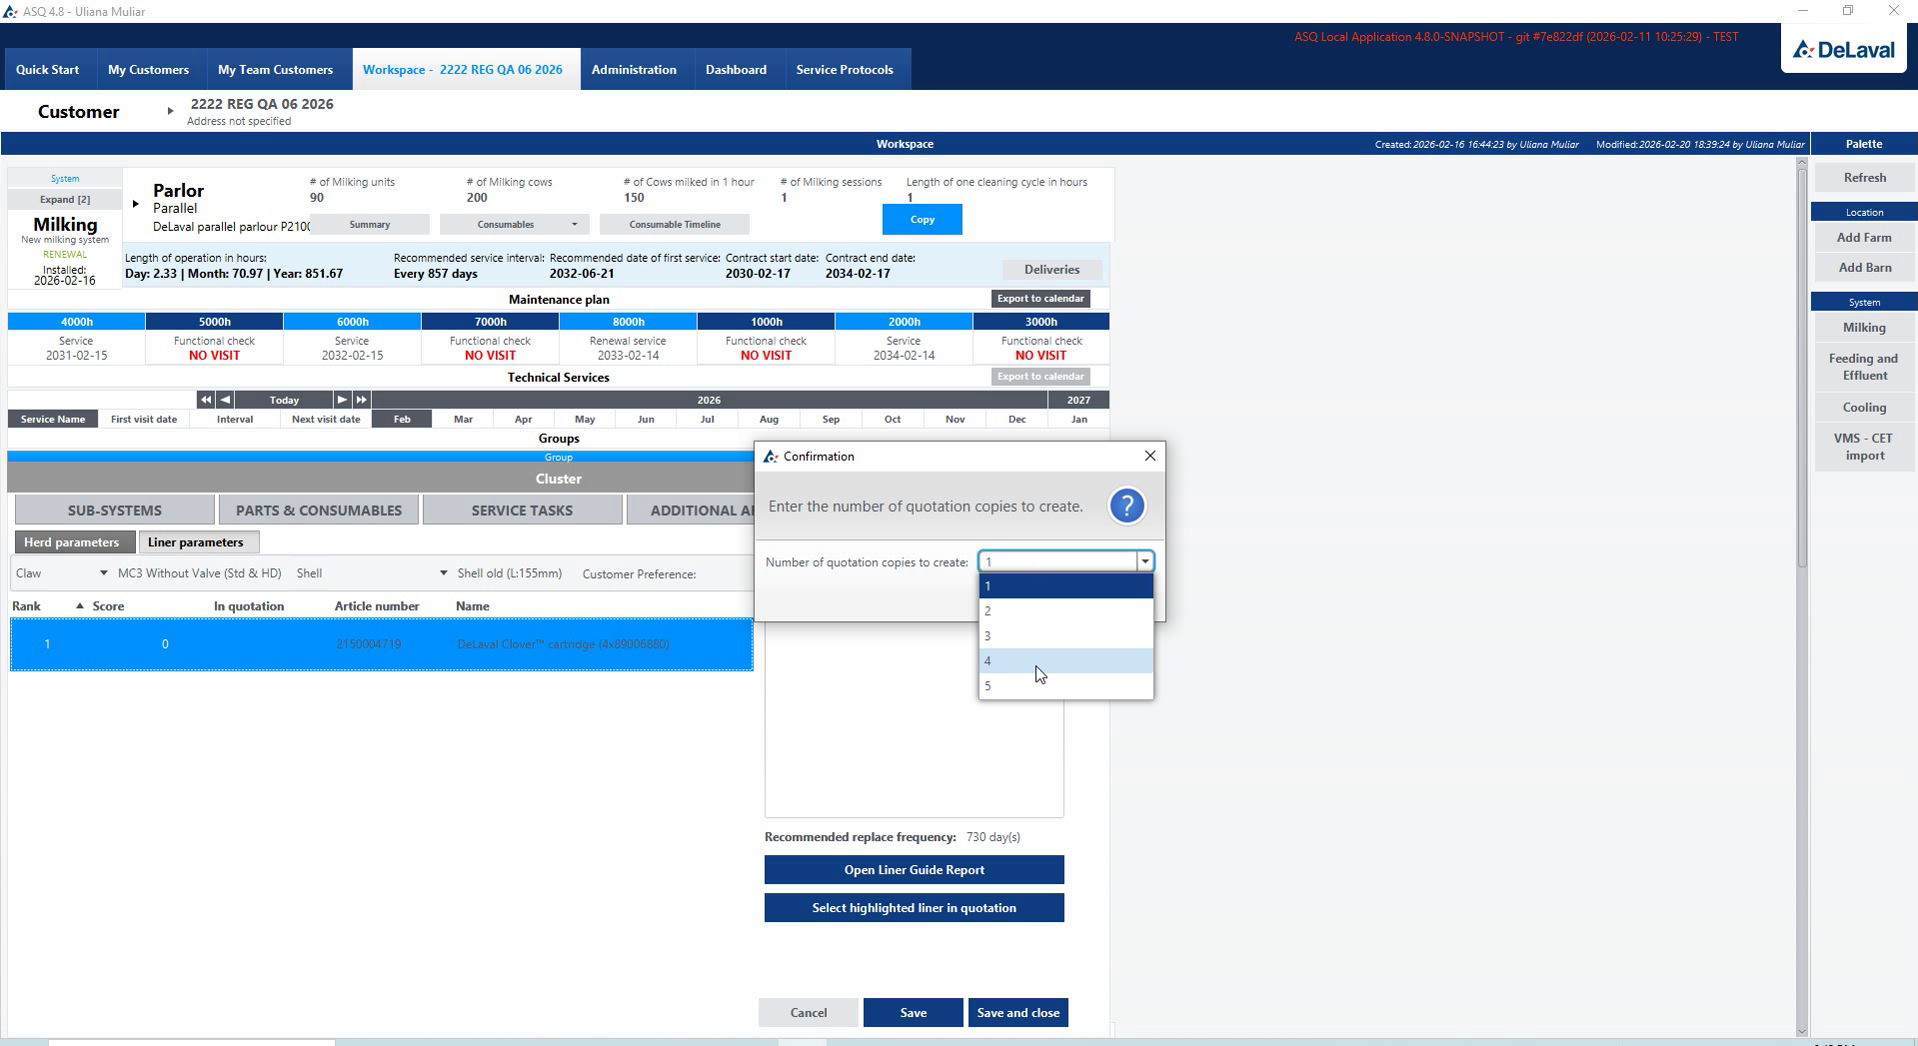Click Save and close button
The width and height of the screenshot is (1918, 1046).
(x=1018, y=1013)
